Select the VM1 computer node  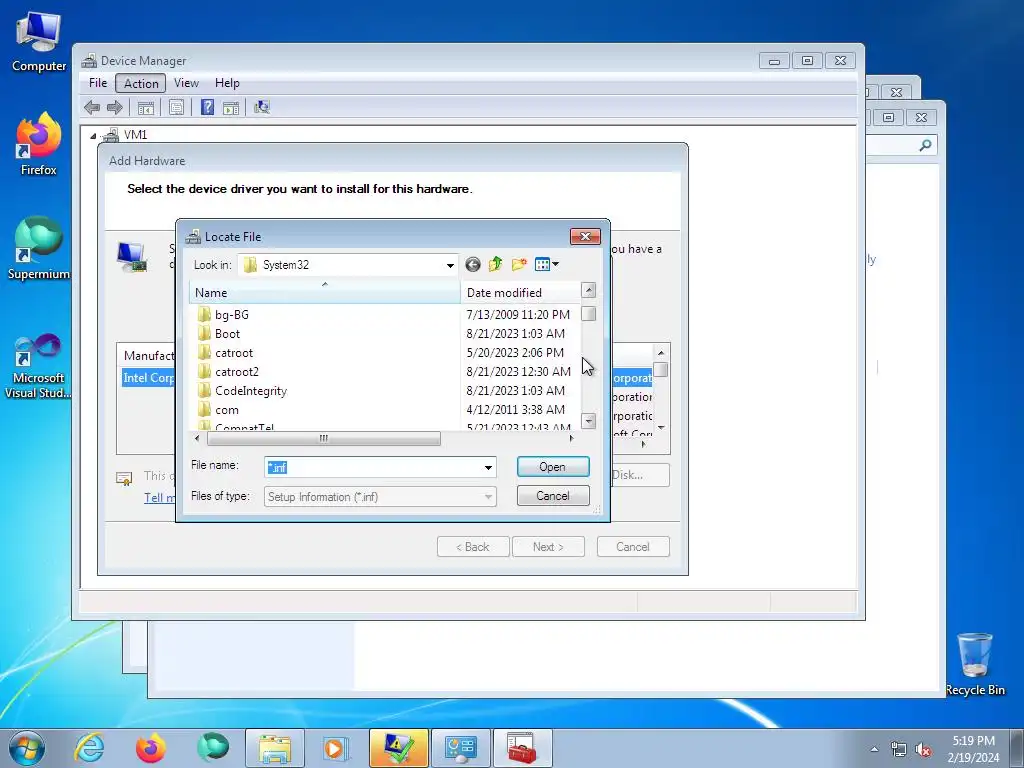(135, 135)
